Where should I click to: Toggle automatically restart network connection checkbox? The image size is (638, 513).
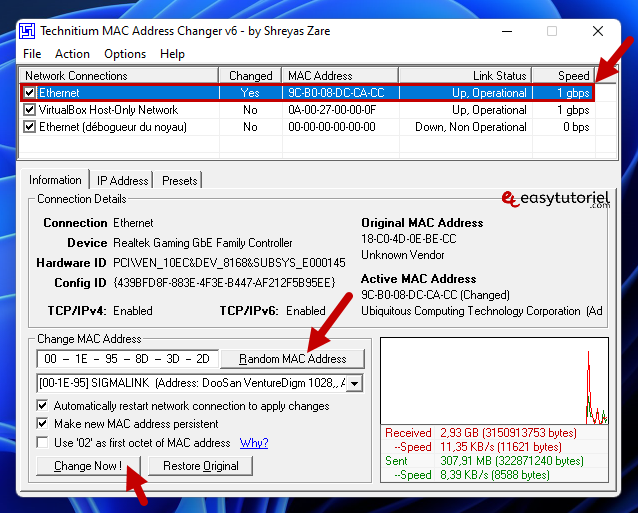(x=42, y=406)
